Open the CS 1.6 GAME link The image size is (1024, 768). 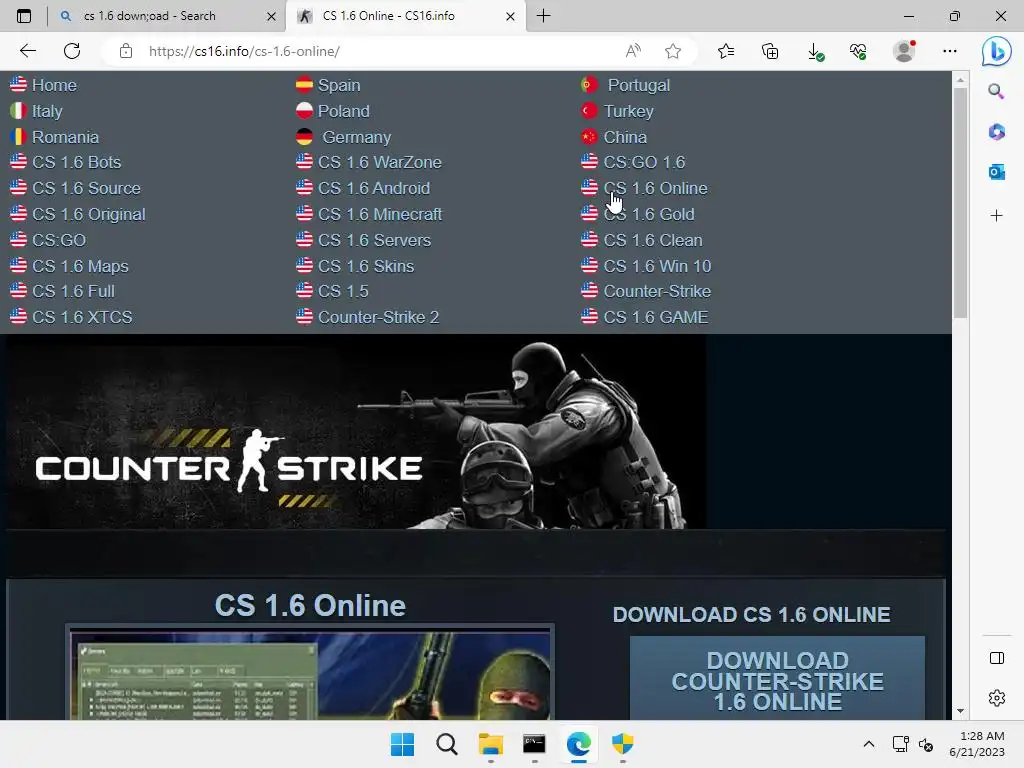click(x=656, y=317)
